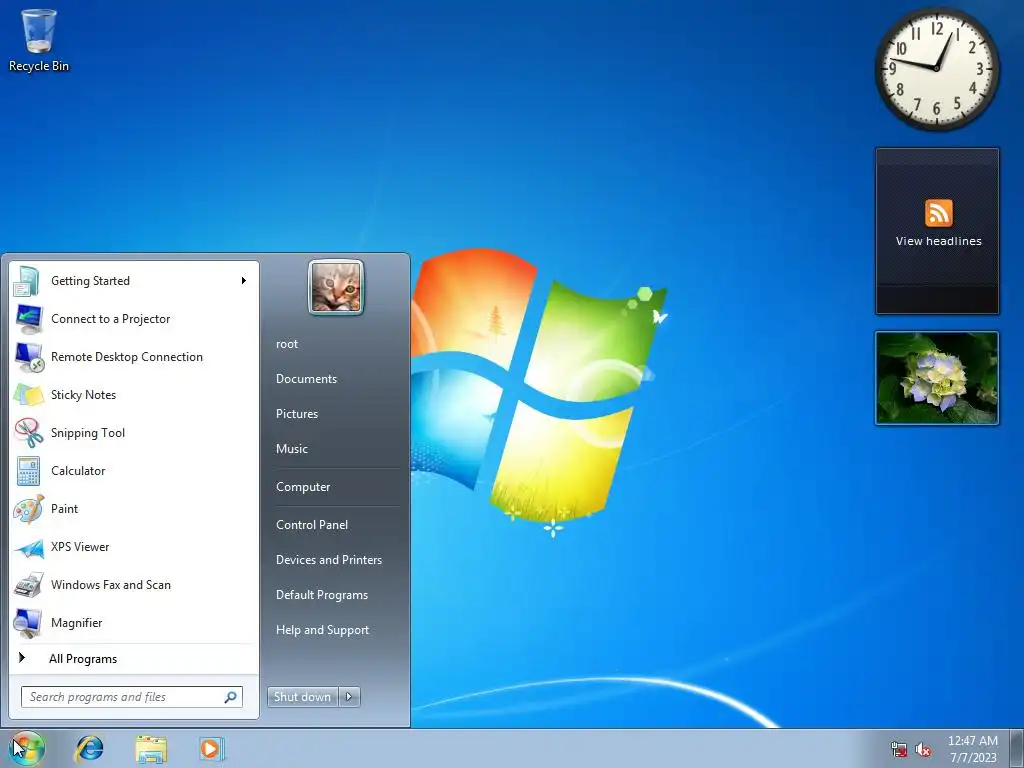Expand the Getting Started submenu arrow
Image resolution: width=1024 pixels, height=768 pixels.
tap(244, 281)
